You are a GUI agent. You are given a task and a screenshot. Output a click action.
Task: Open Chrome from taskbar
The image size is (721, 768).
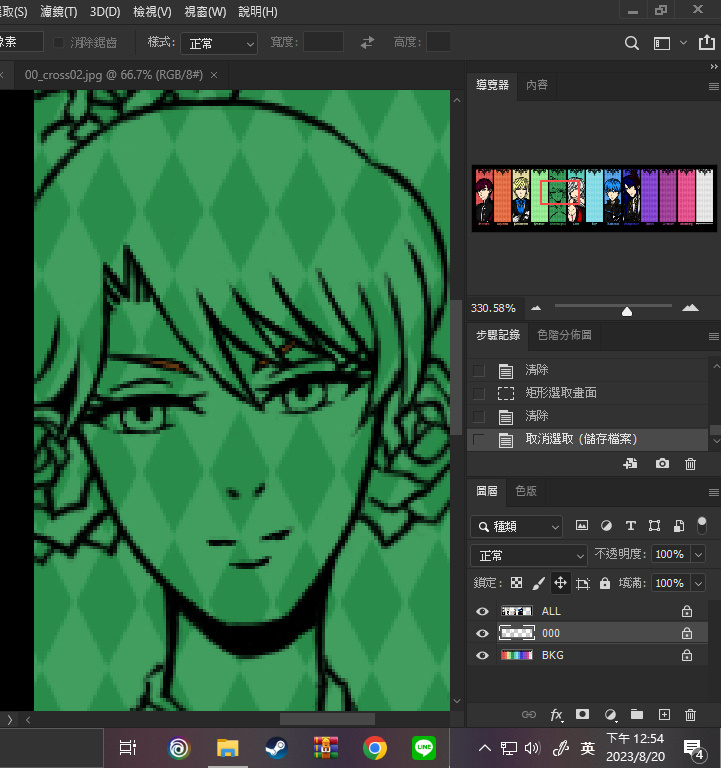(x=375, y=748)
